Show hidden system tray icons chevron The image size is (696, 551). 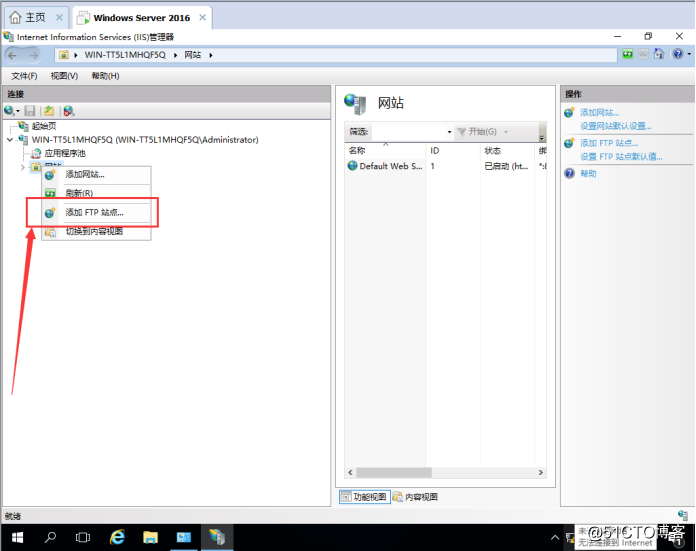pos(555,538)
